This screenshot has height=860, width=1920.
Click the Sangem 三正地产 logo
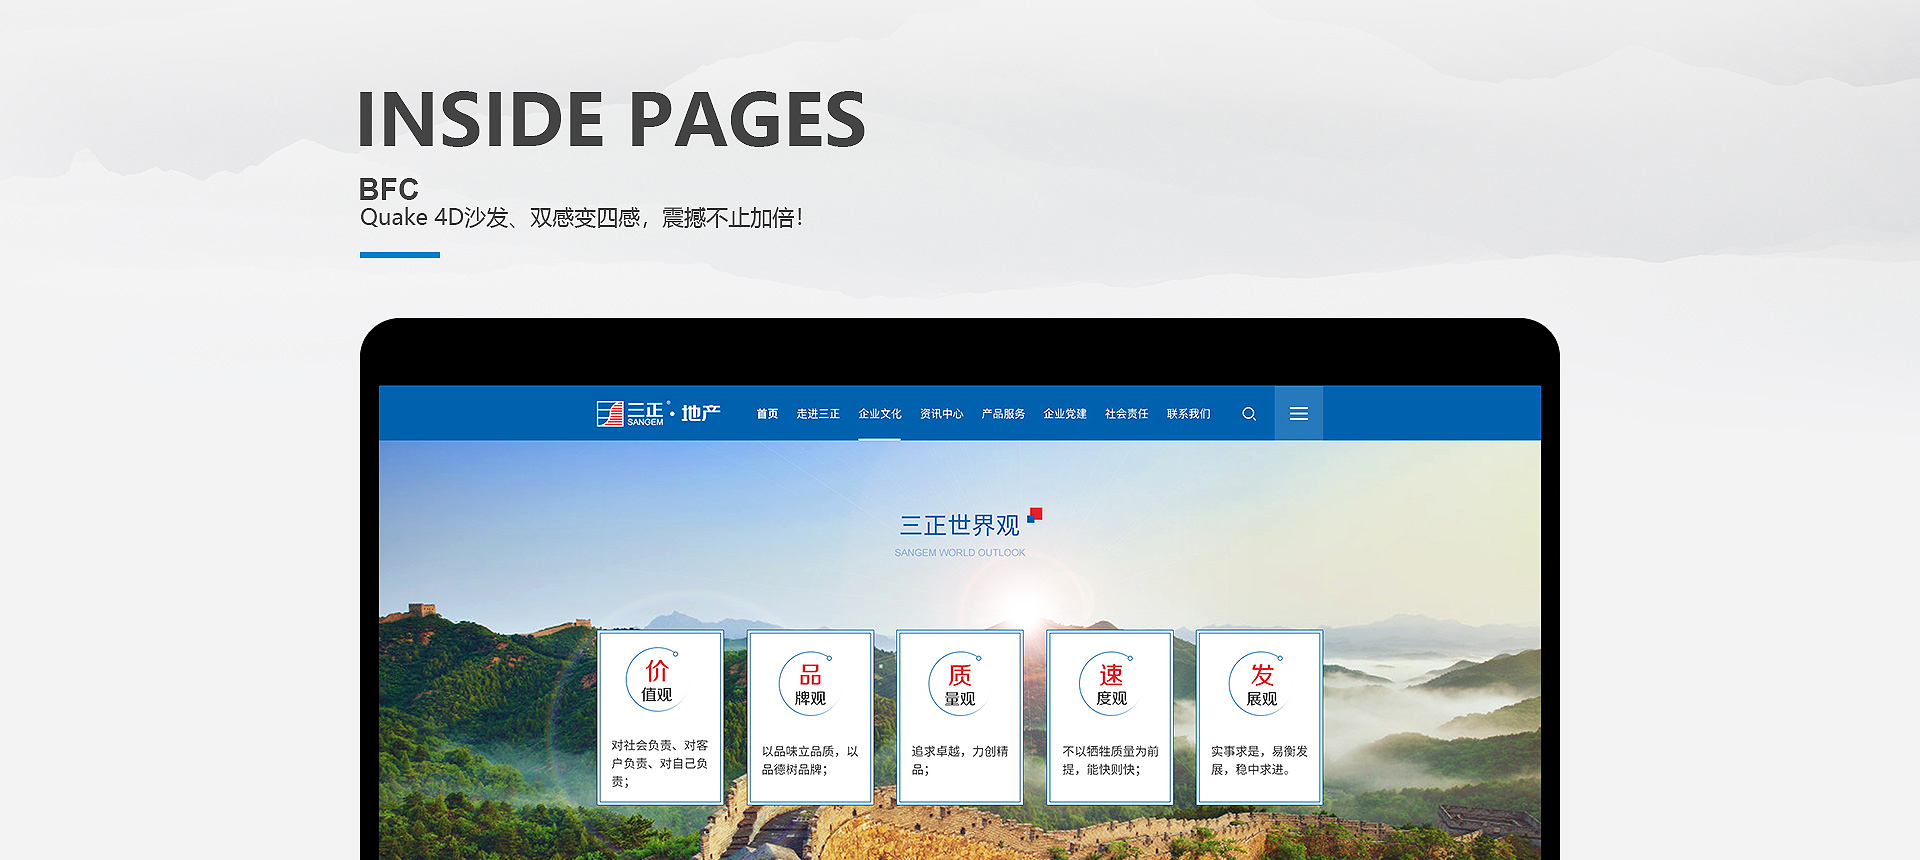click(x=658, y=414)
